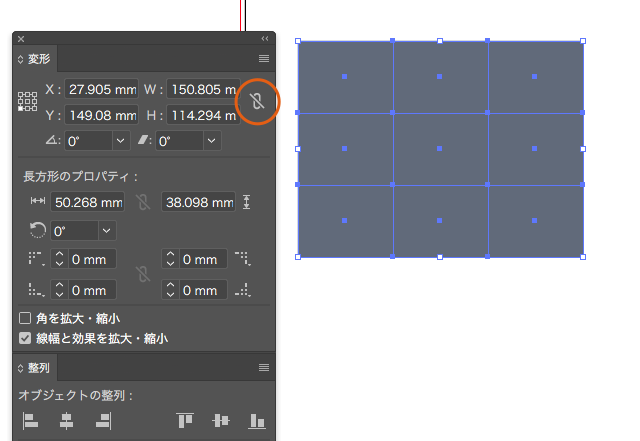The height and width of the screenshot is (441, 640).
Task: Edit the rotation angle field in transform row
Action: pos(88,141)
